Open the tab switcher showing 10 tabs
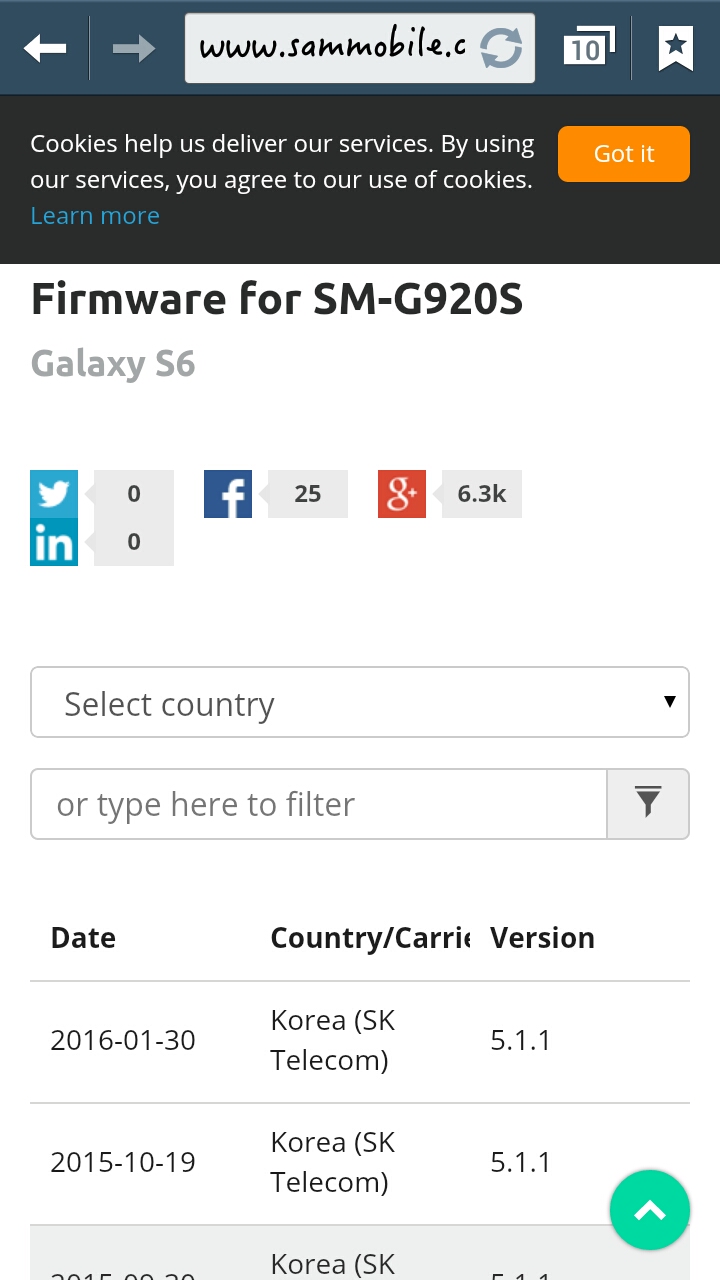The image size is (720, 1280). (588, 47)
